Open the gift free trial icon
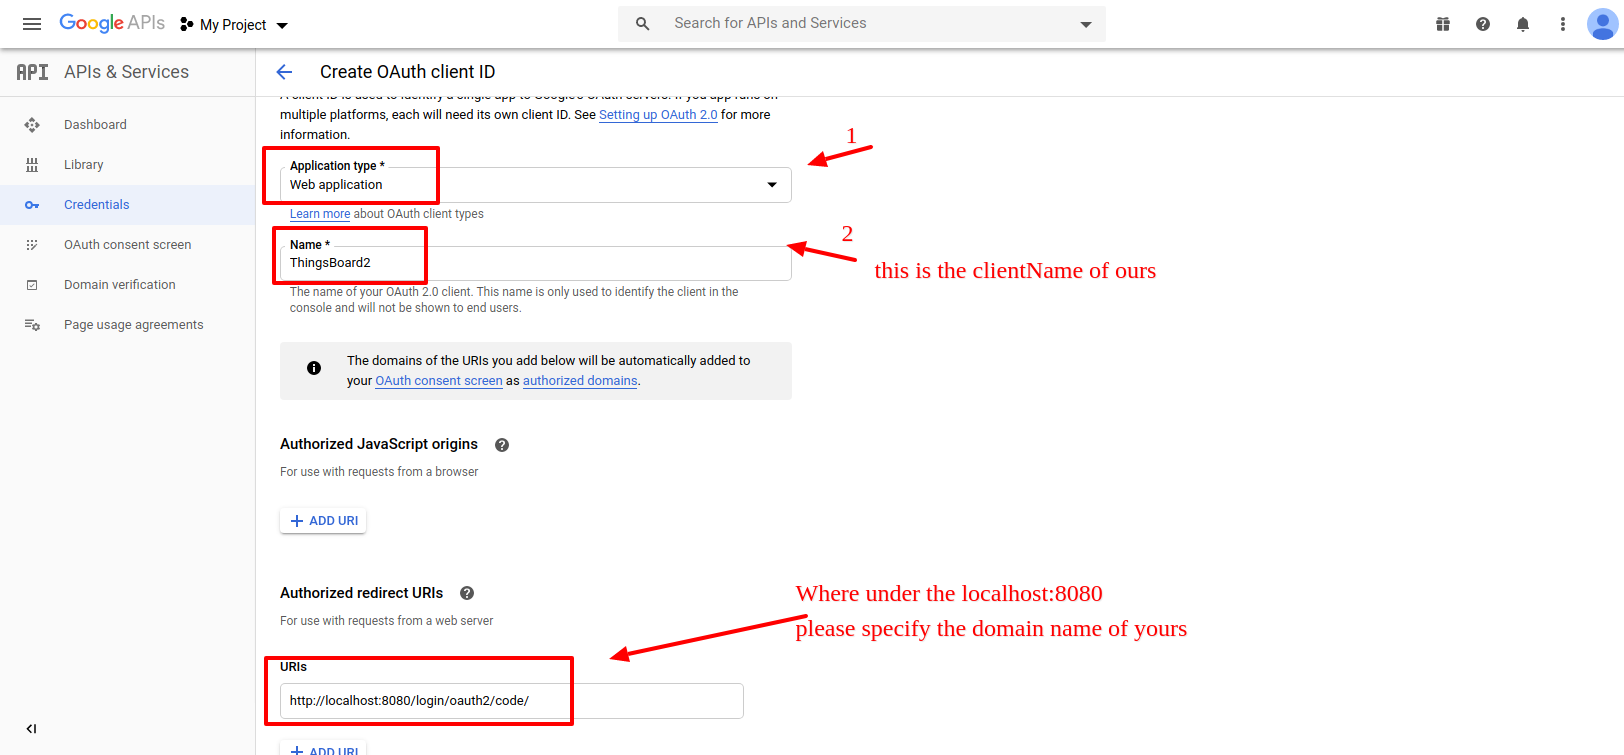The height and width of the screenshot is (755, 1624). [x=1443, y=24]
